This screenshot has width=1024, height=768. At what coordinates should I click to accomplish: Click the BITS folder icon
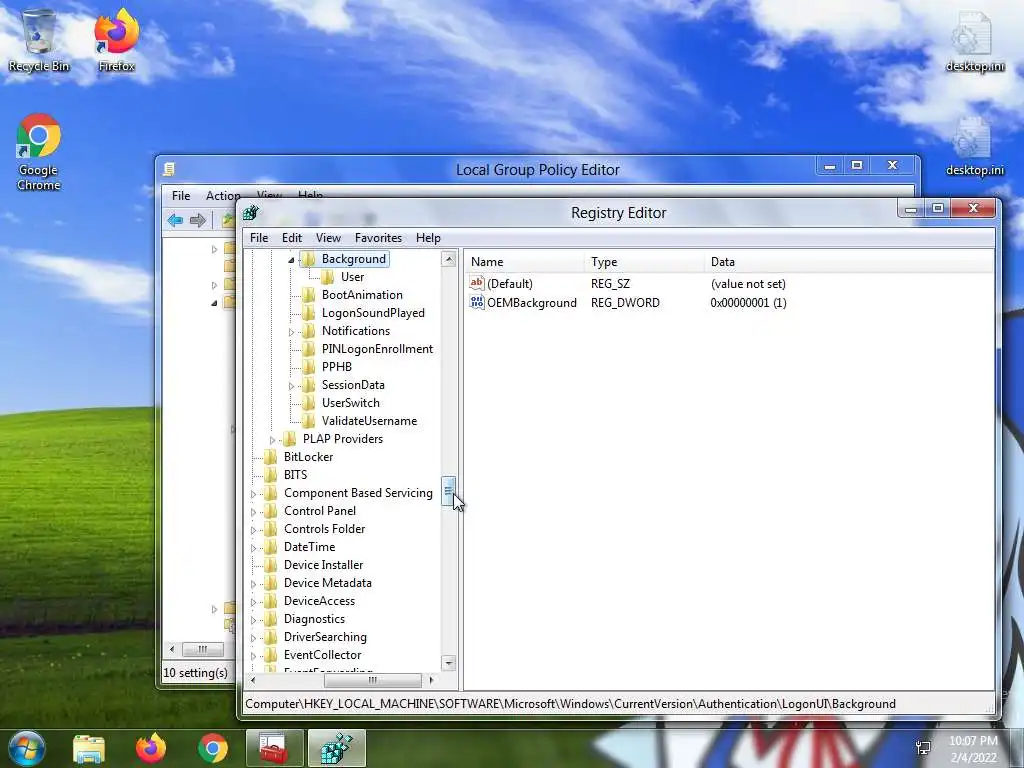pyautogui.click(x=270, y=475)
